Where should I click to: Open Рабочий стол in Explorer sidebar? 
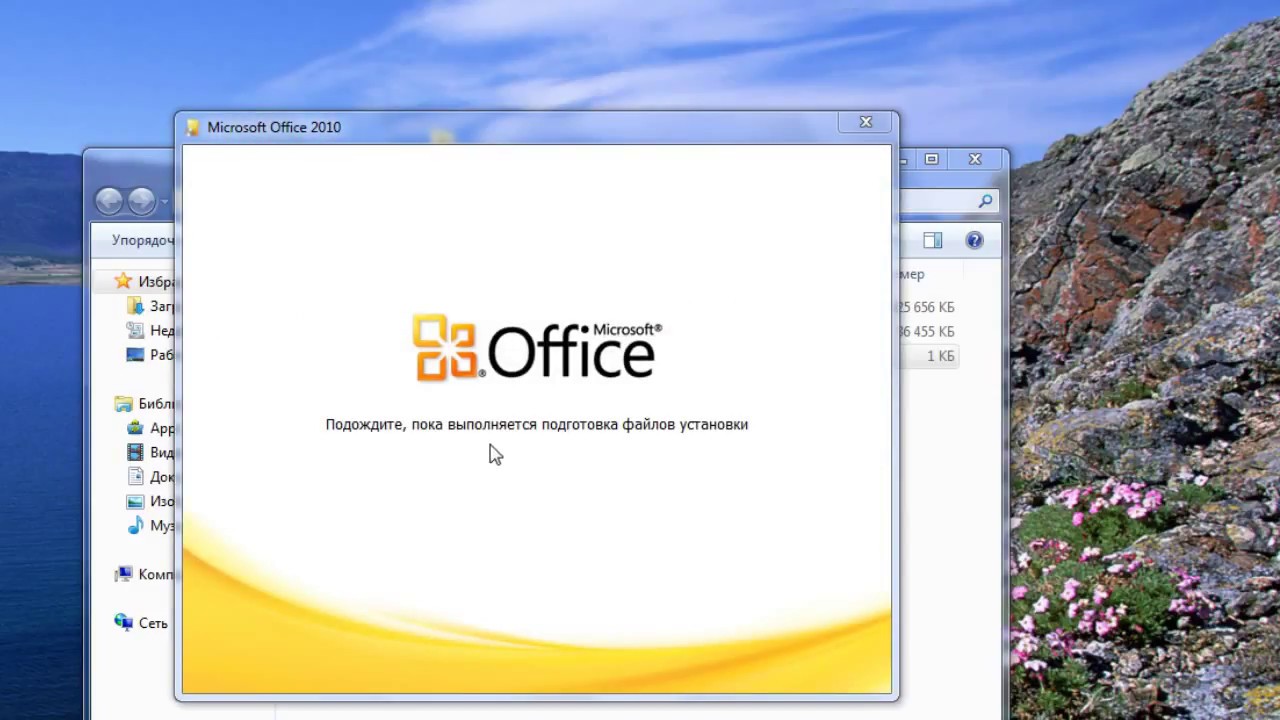pos(149,354)
